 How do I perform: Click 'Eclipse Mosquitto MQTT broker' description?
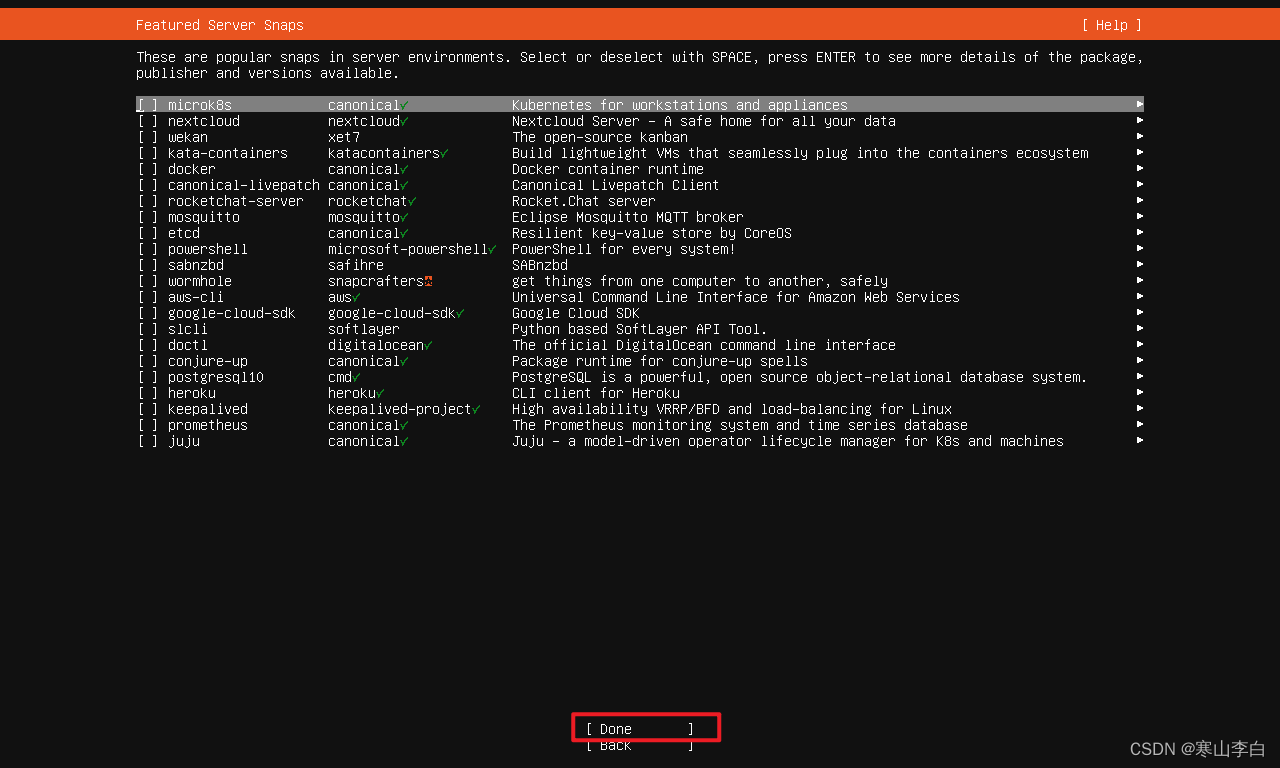[x=628, y=217]
